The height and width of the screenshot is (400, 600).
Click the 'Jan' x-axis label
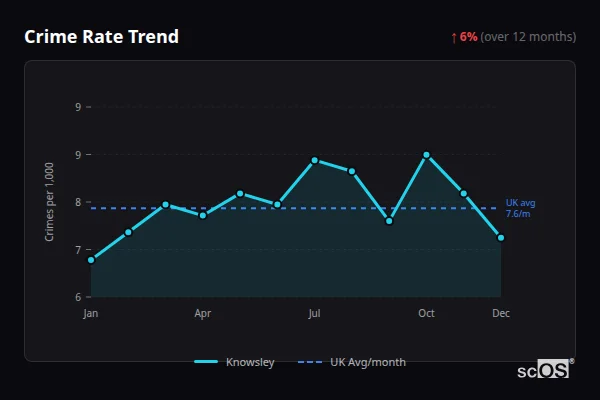pyautogui.click(x=91, y=313)
